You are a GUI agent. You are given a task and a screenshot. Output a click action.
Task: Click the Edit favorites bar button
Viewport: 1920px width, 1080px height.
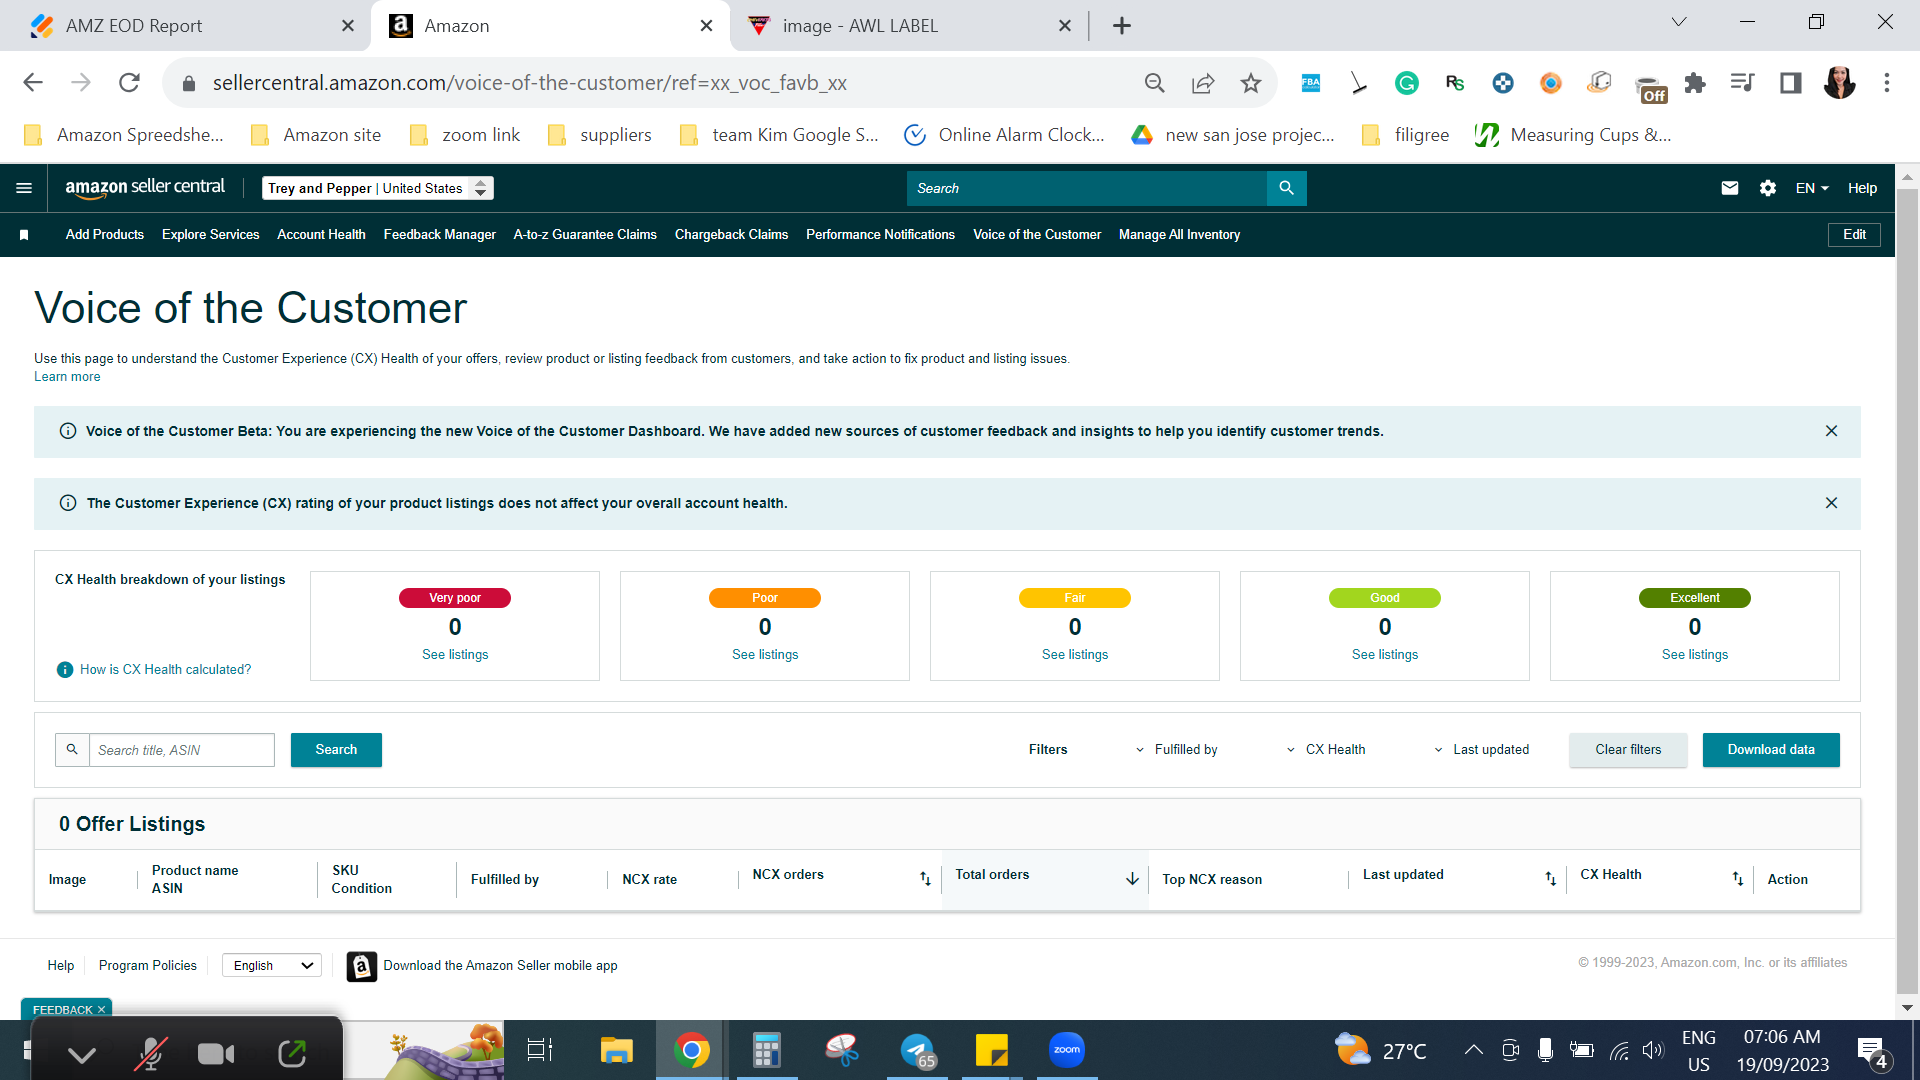point(1854,235)
